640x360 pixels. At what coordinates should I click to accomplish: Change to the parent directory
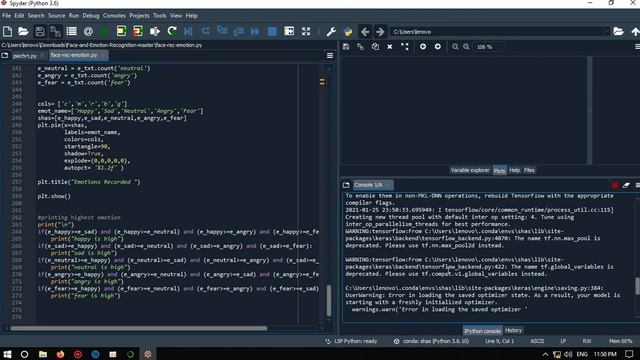click(x=635, y=31)
